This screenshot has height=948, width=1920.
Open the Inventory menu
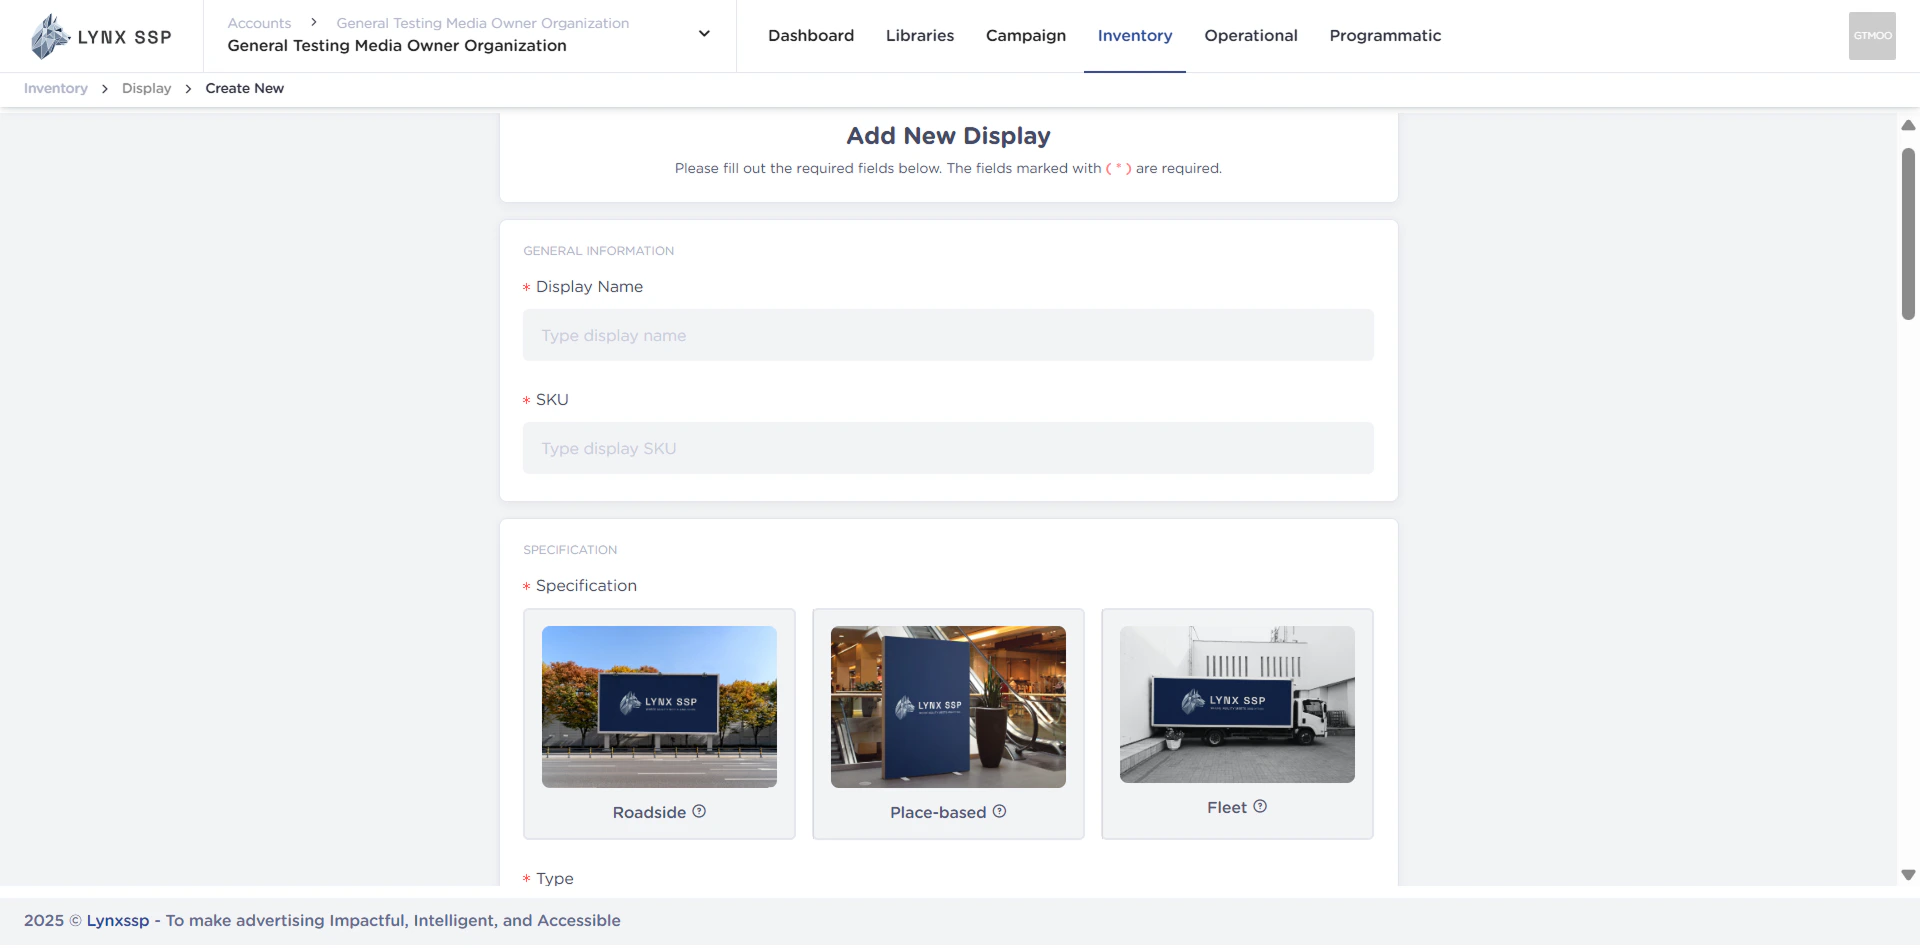point(1135,36)
